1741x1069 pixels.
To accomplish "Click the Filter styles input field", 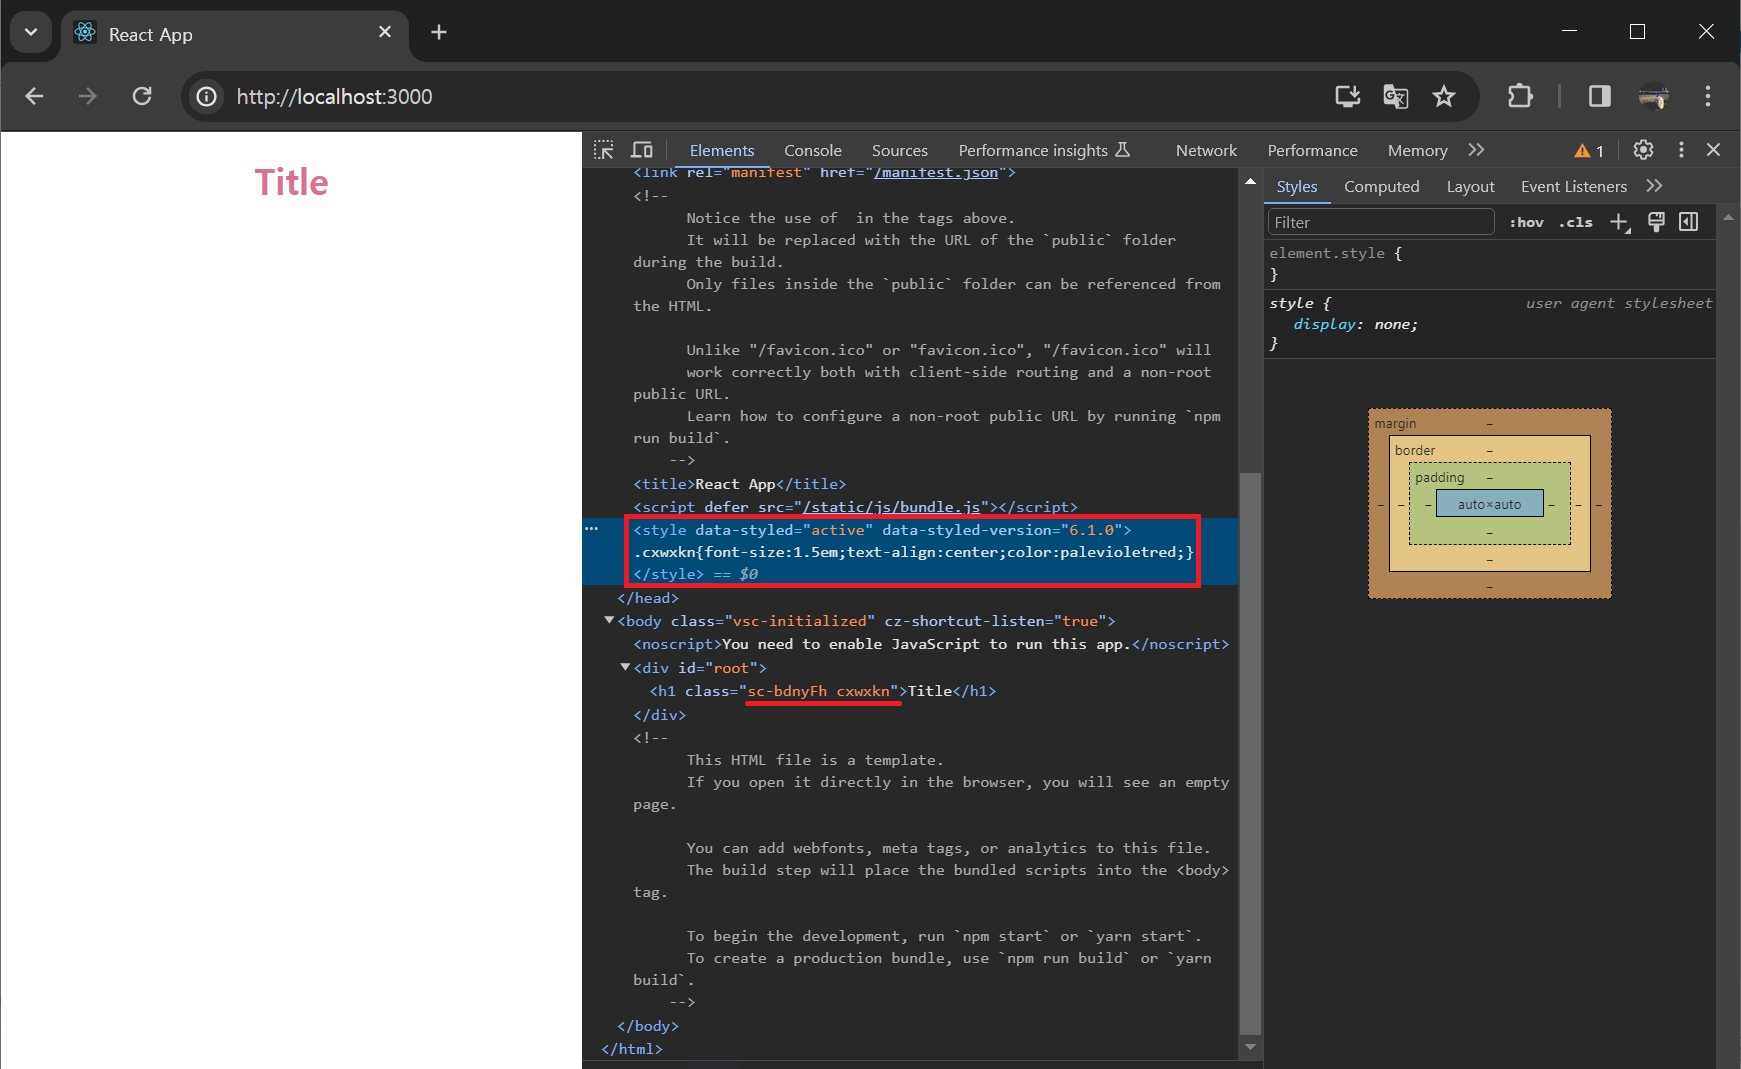I will [1381, 222].
